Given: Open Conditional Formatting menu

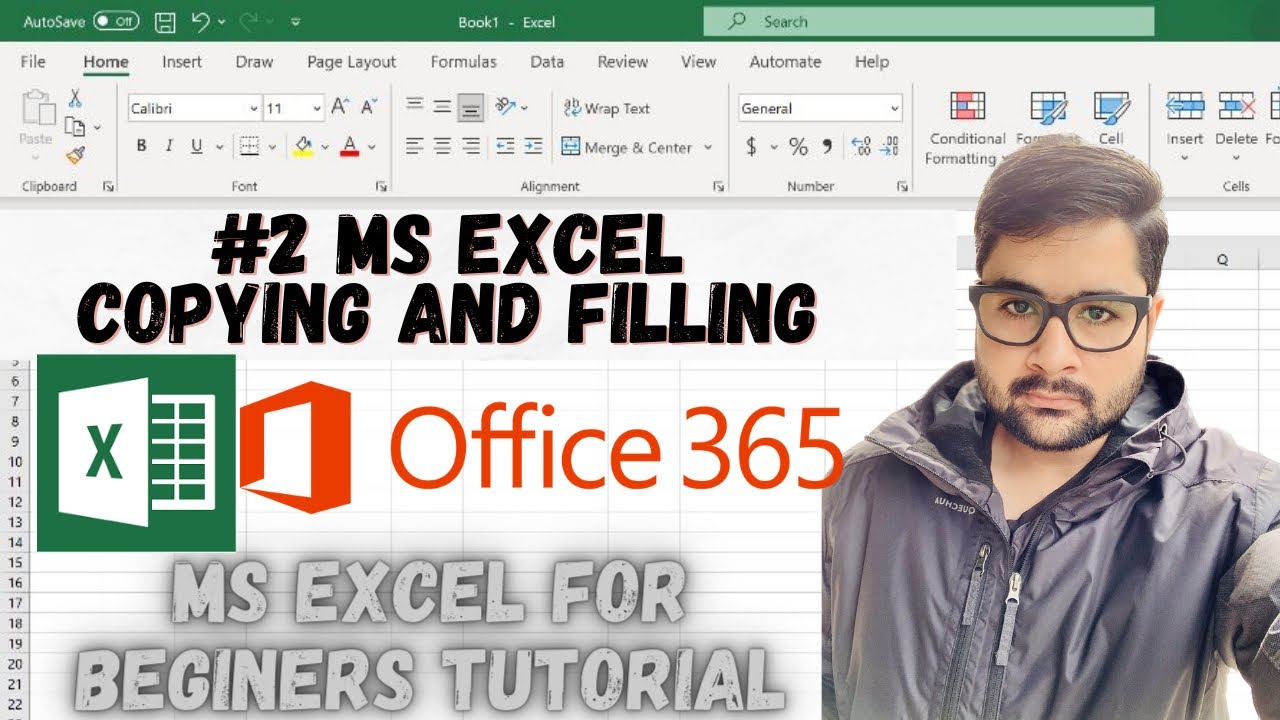Looking at the screenshot, I should (x=966, y=128).
